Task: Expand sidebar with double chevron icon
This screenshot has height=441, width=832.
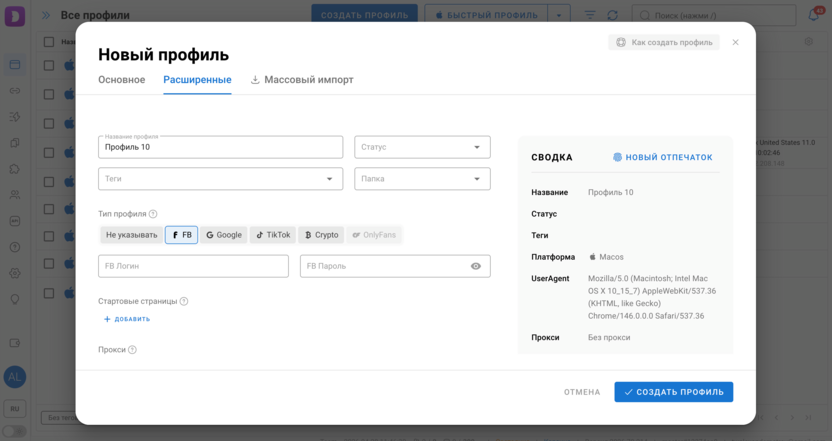Action: point(46,16)
